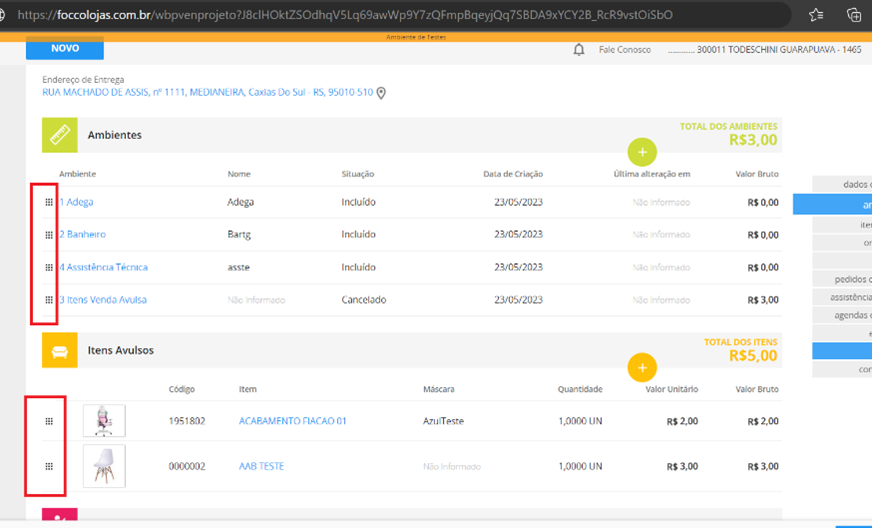
Task: Select the agendas side tab
Action: (x=842, y=315)
